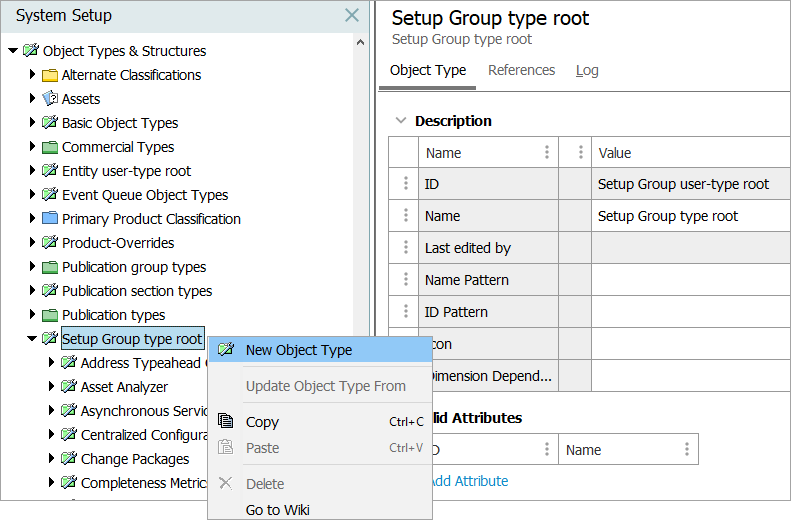This screenshot has width=791, height=520.
Task: Click the Copy icon in context menu
Action: [226, 422]
